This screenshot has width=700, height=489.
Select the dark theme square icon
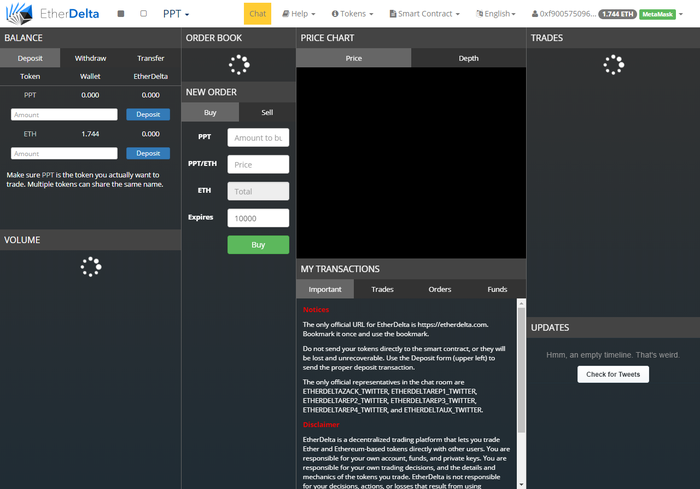[121, 14]
